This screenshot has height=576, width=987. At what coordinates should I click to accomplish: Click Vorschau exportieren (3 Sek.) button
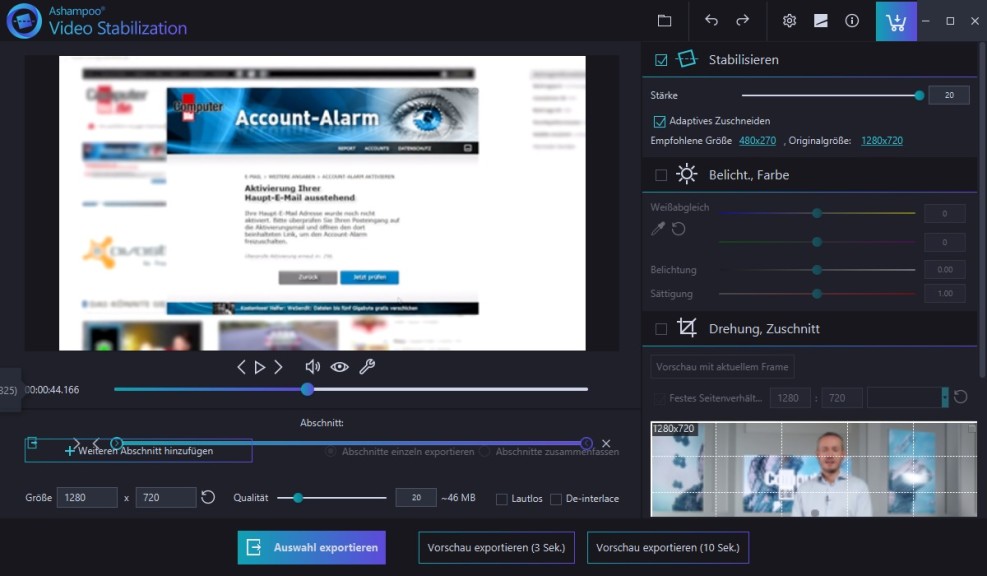[x=496, y=547]
